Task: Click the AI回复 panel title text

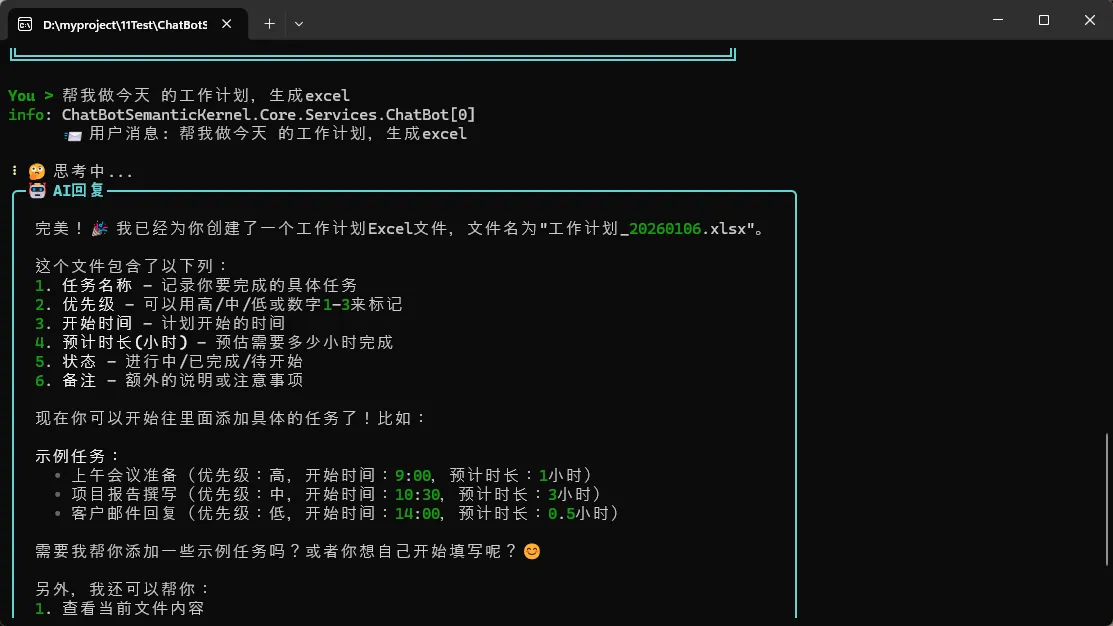Action: (x=78, y=191)
